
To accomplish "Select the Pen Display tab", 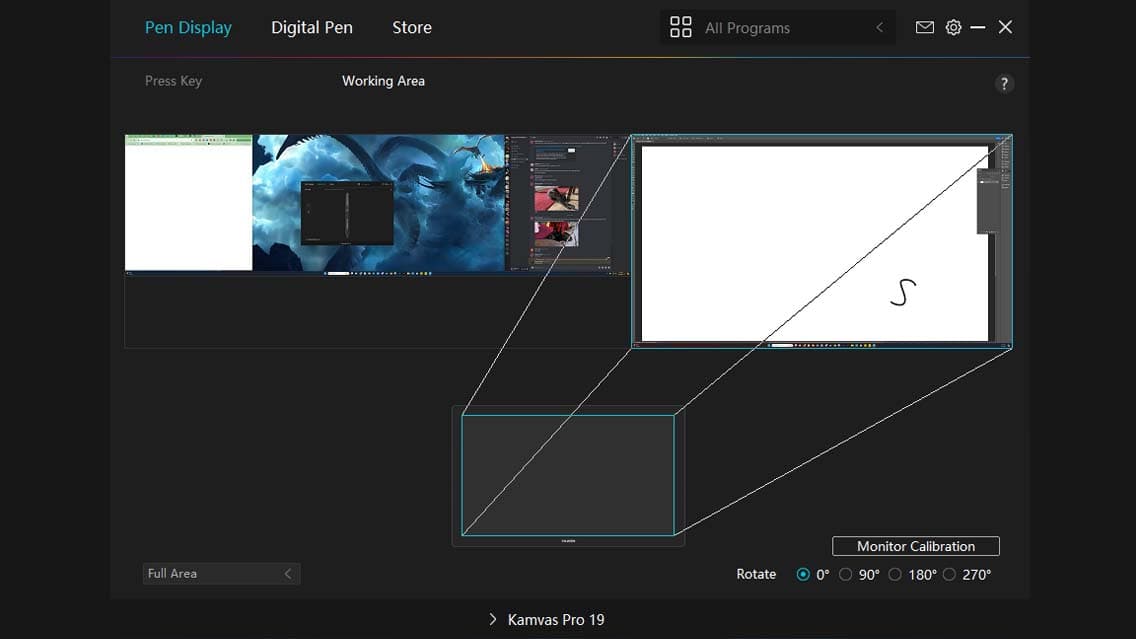I will 188,27.
